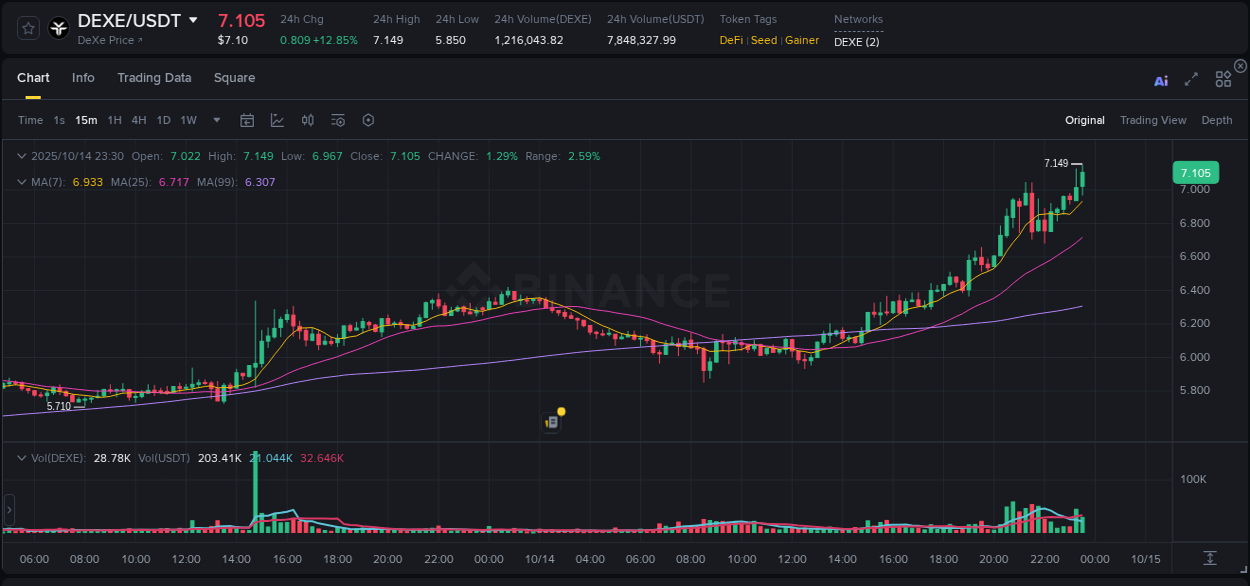This screenshot has height=586, width=1250.
Task: Select the 1D timeframe
Action: pyautogui.click(x=163, y=120)
